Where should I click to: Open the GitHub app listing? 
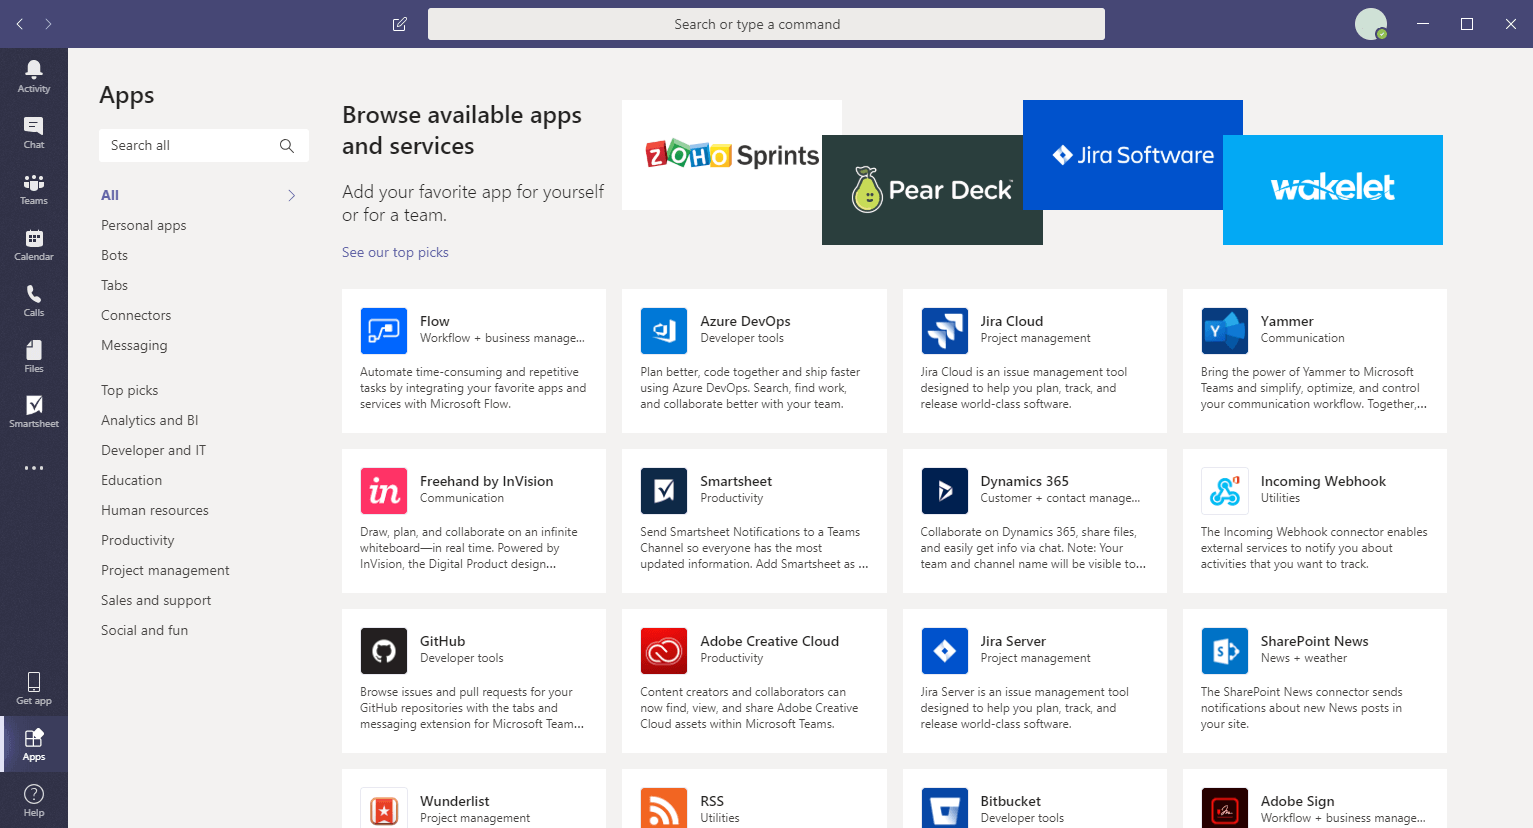click(x=473, y=680)
